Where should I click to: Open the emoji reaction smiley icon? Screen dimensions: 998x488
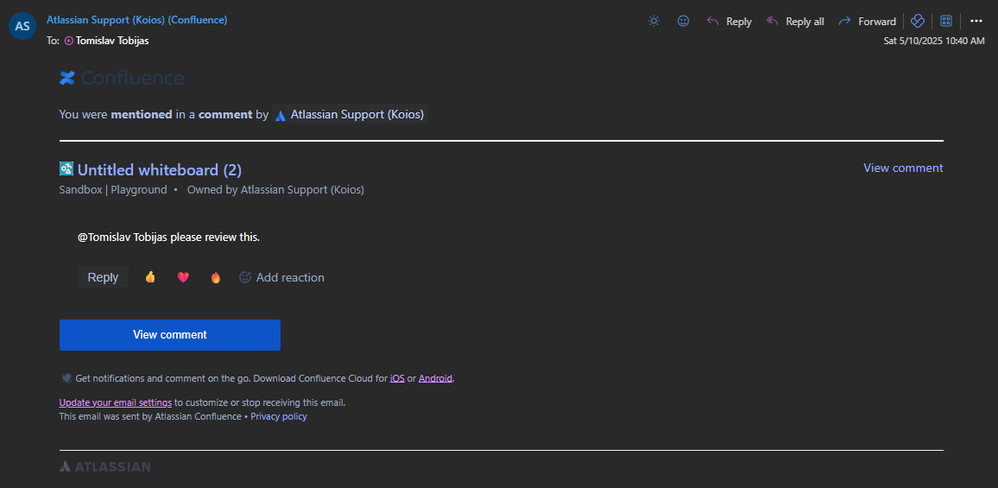683,21
